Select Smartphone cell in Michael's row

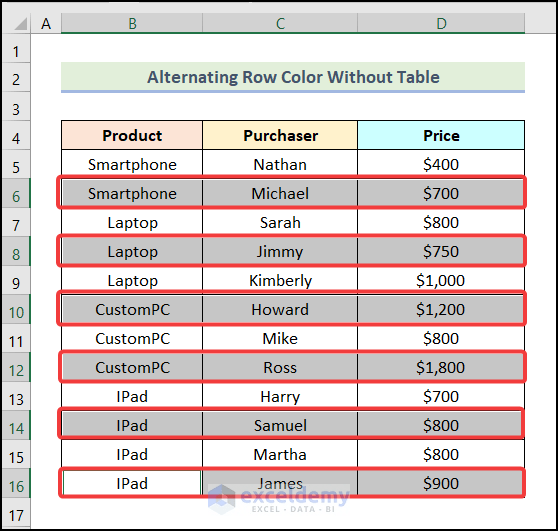coord(132,193)
